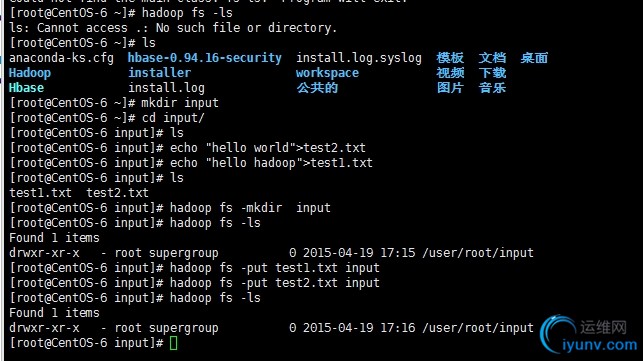Click test2.txt in the ls output
The image size is (643, 361).
click(117, 193)
